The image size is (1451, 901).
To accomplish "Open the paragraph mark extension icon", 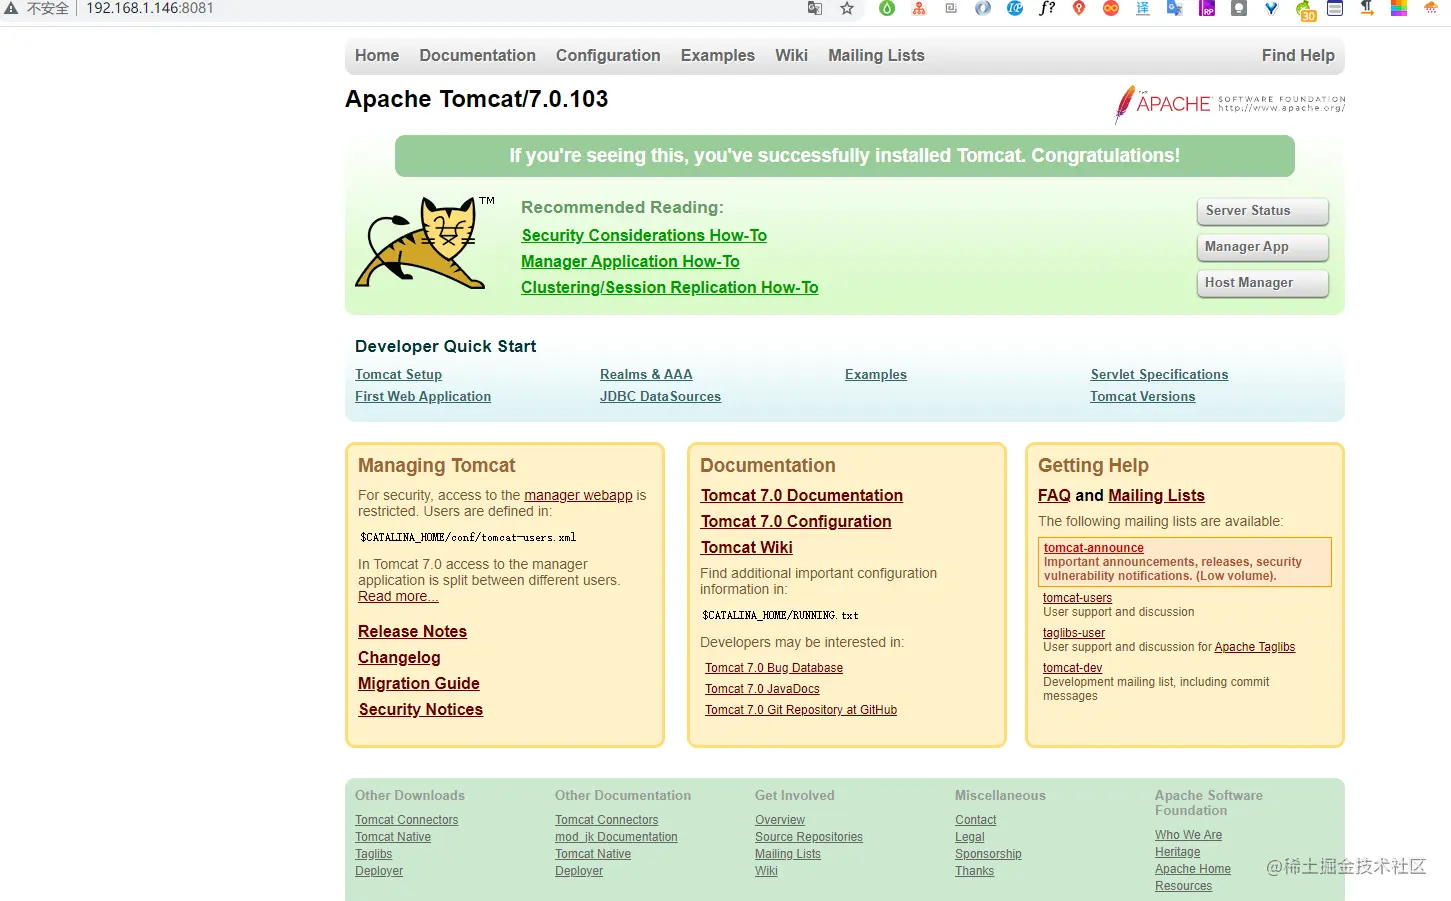I will tap(1367, 8).
